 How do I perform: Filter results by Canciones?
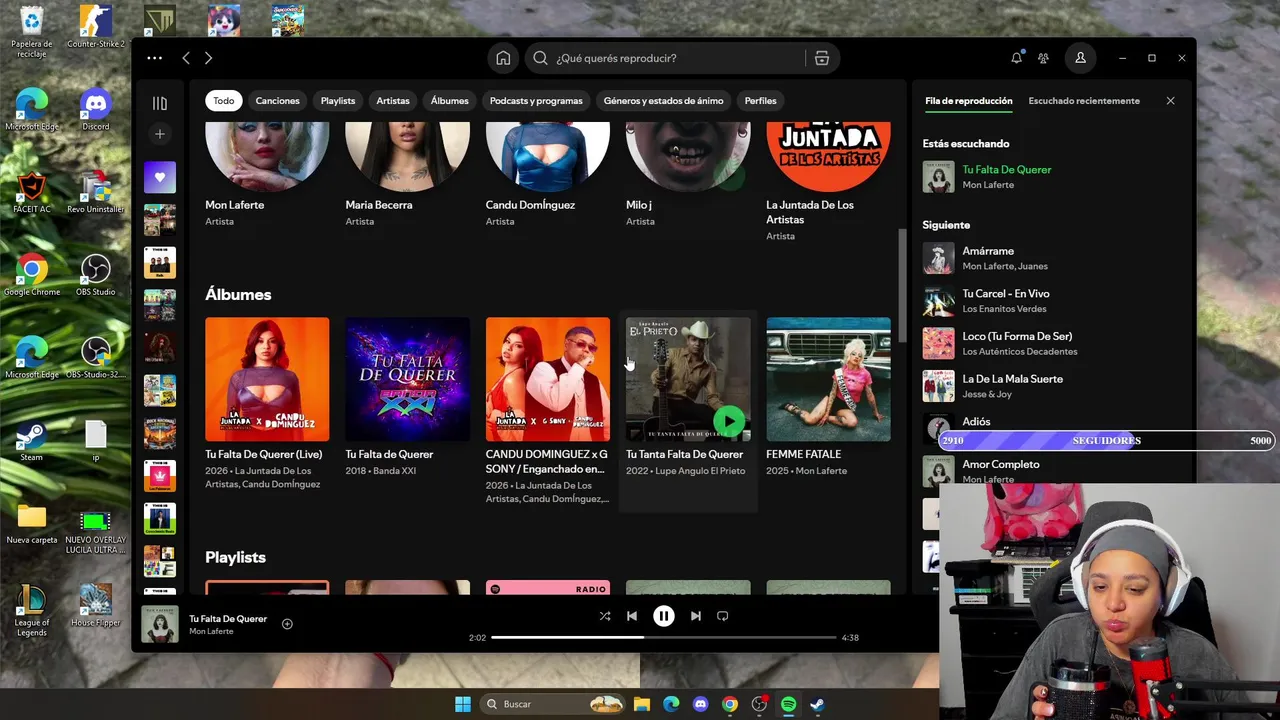point(277,101)
